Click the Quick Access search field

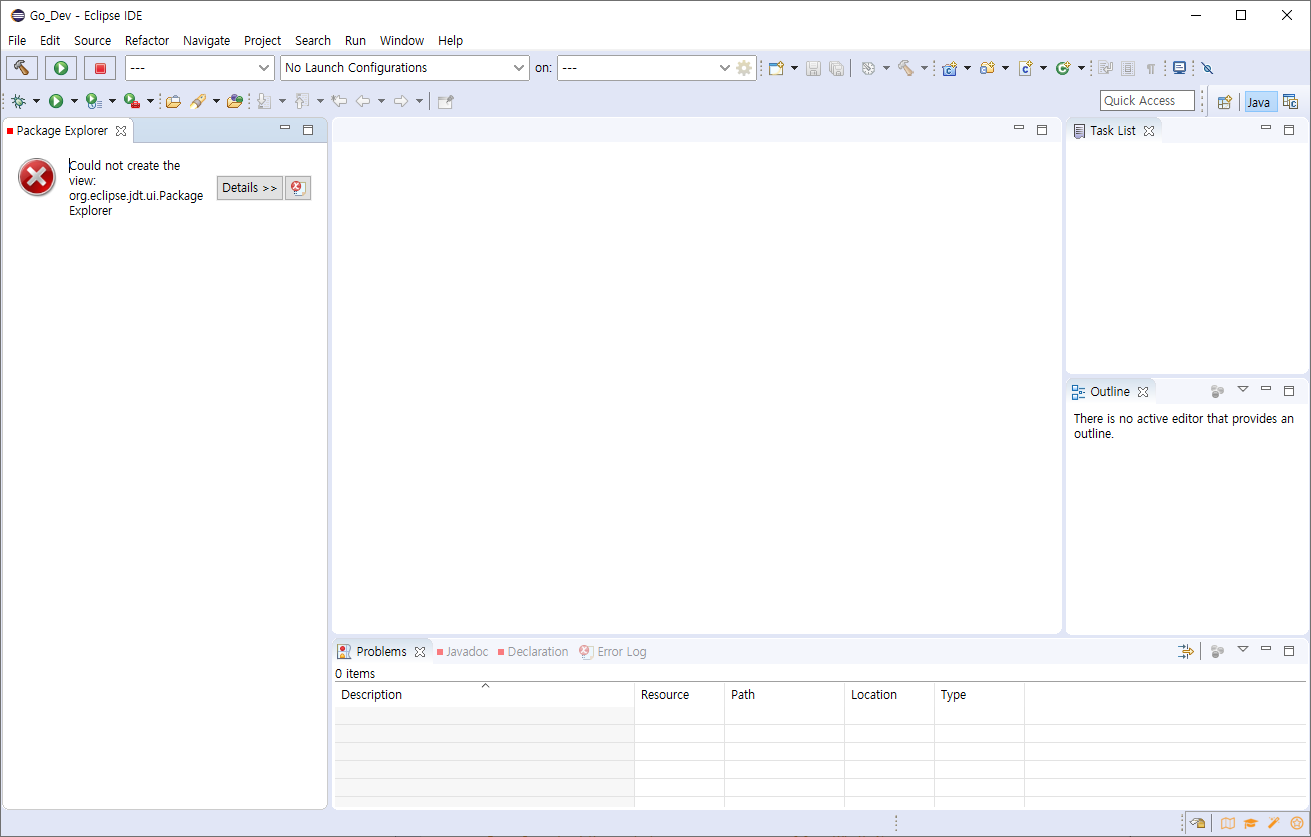point(1147,101)
